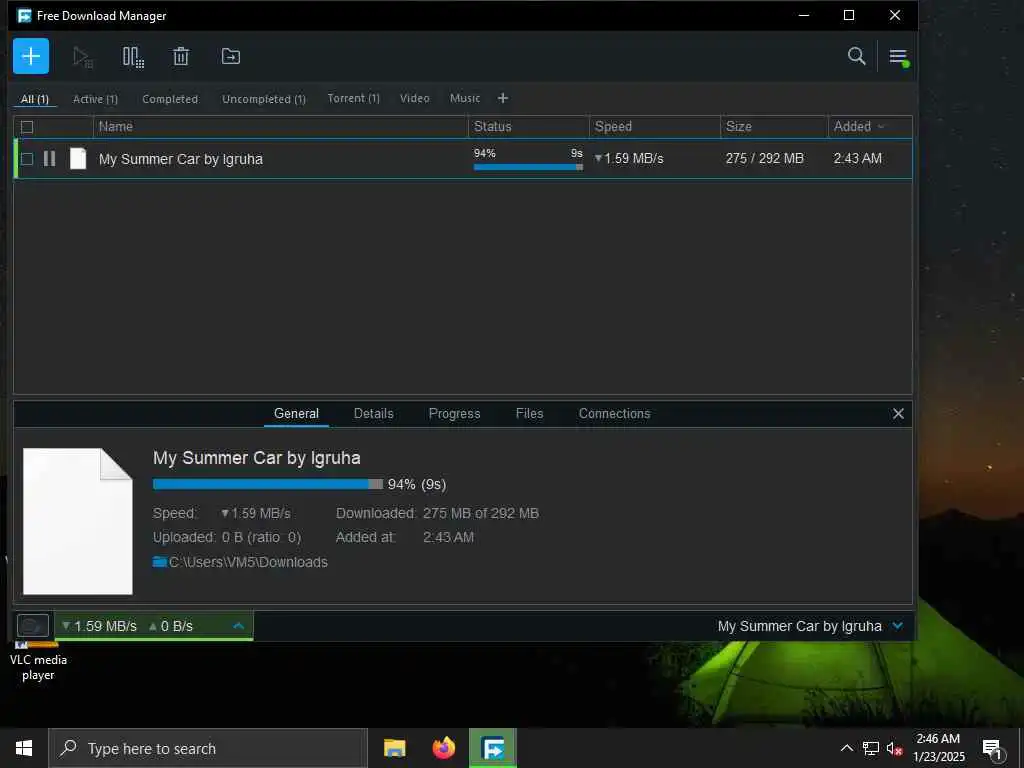This screenshot has height=768, width=1024.
Task: Open the download folder path icon
Action: pyautogui.click(x=159, y=562)
